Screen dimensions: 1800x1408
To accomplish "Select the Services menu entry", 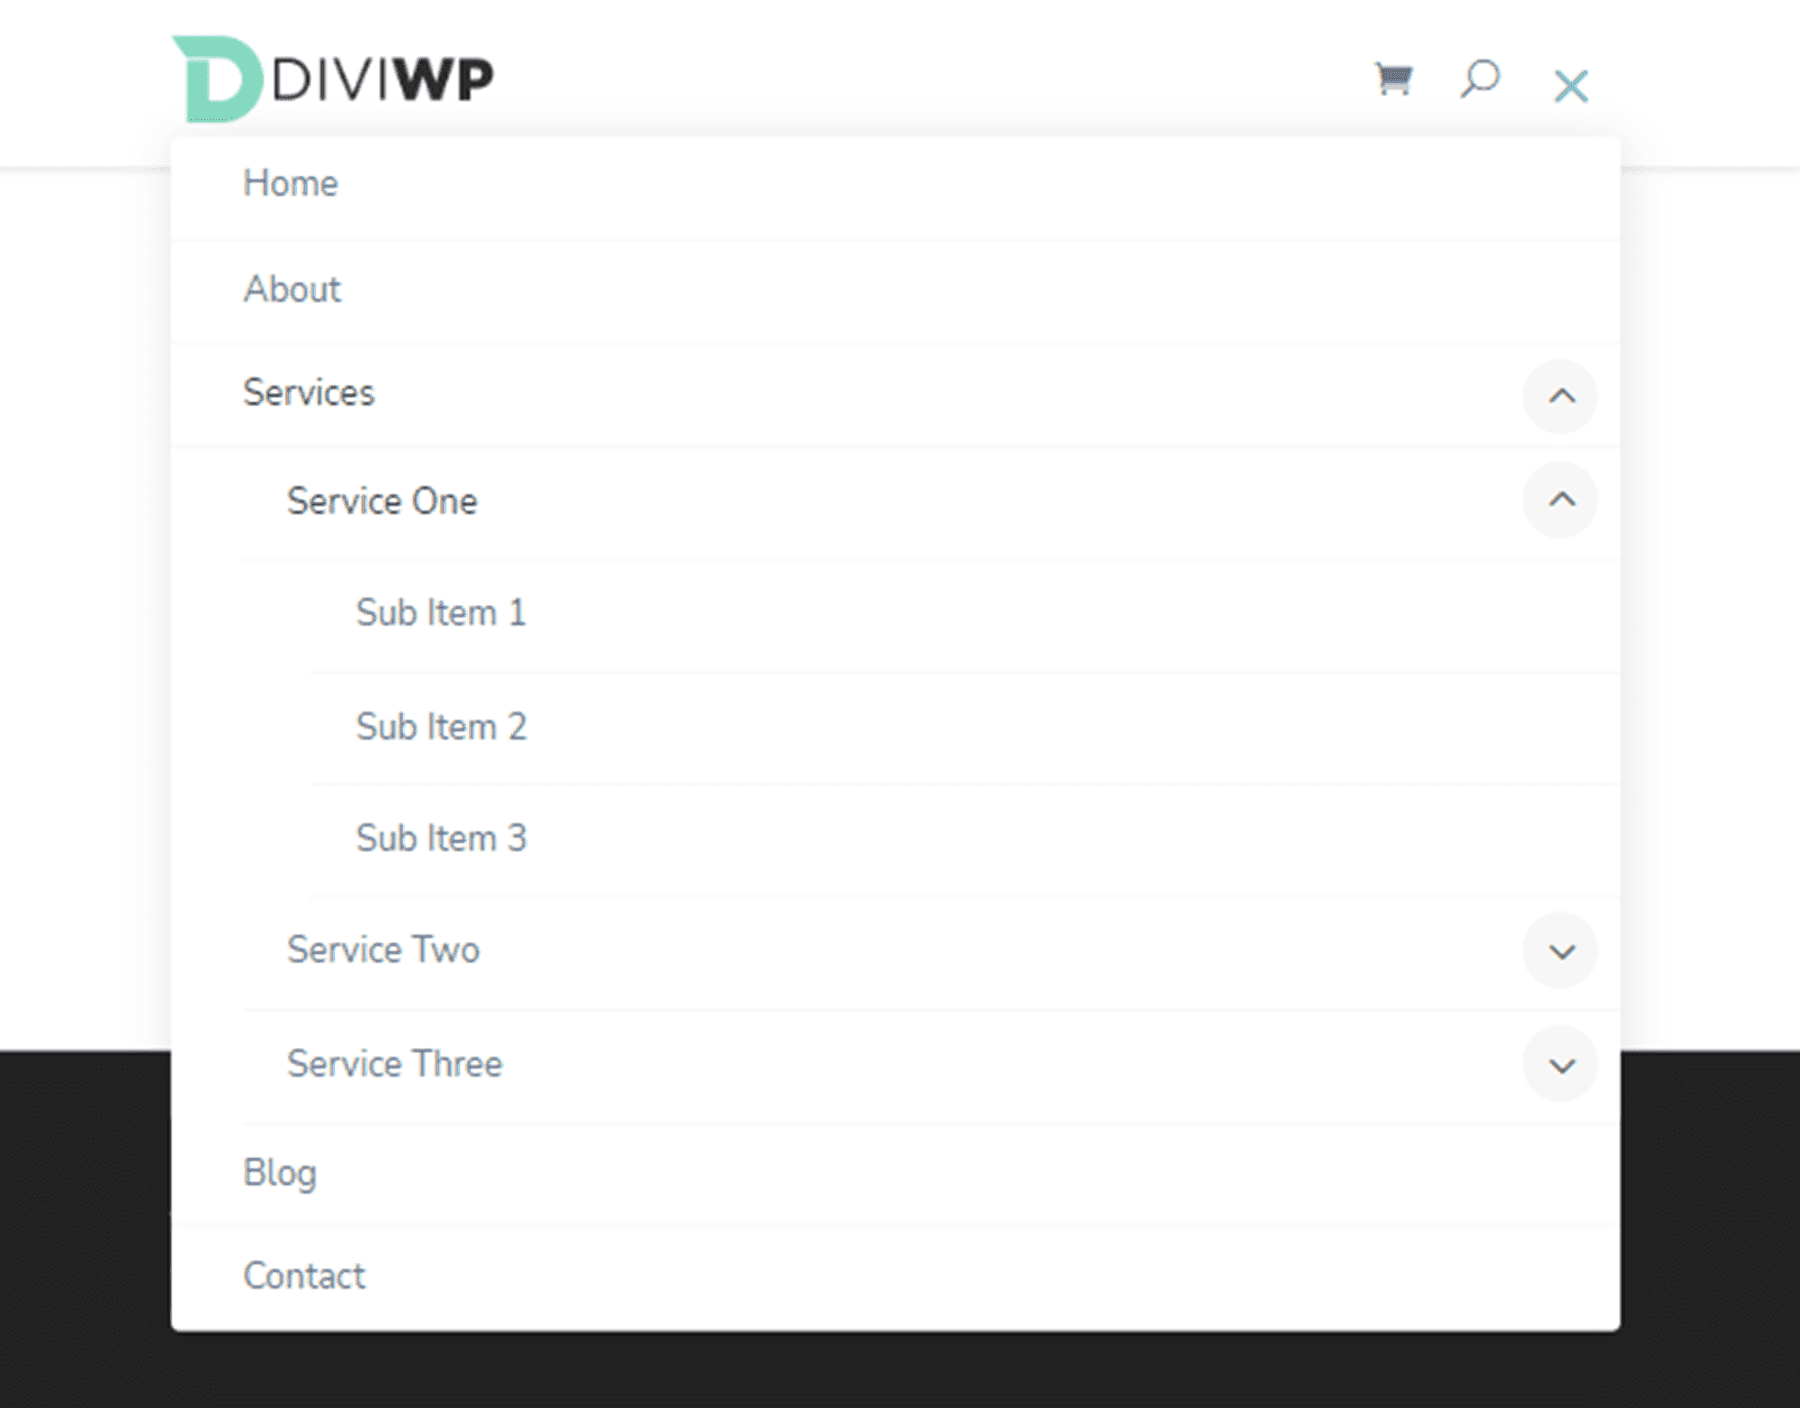I will coord(310,394).
